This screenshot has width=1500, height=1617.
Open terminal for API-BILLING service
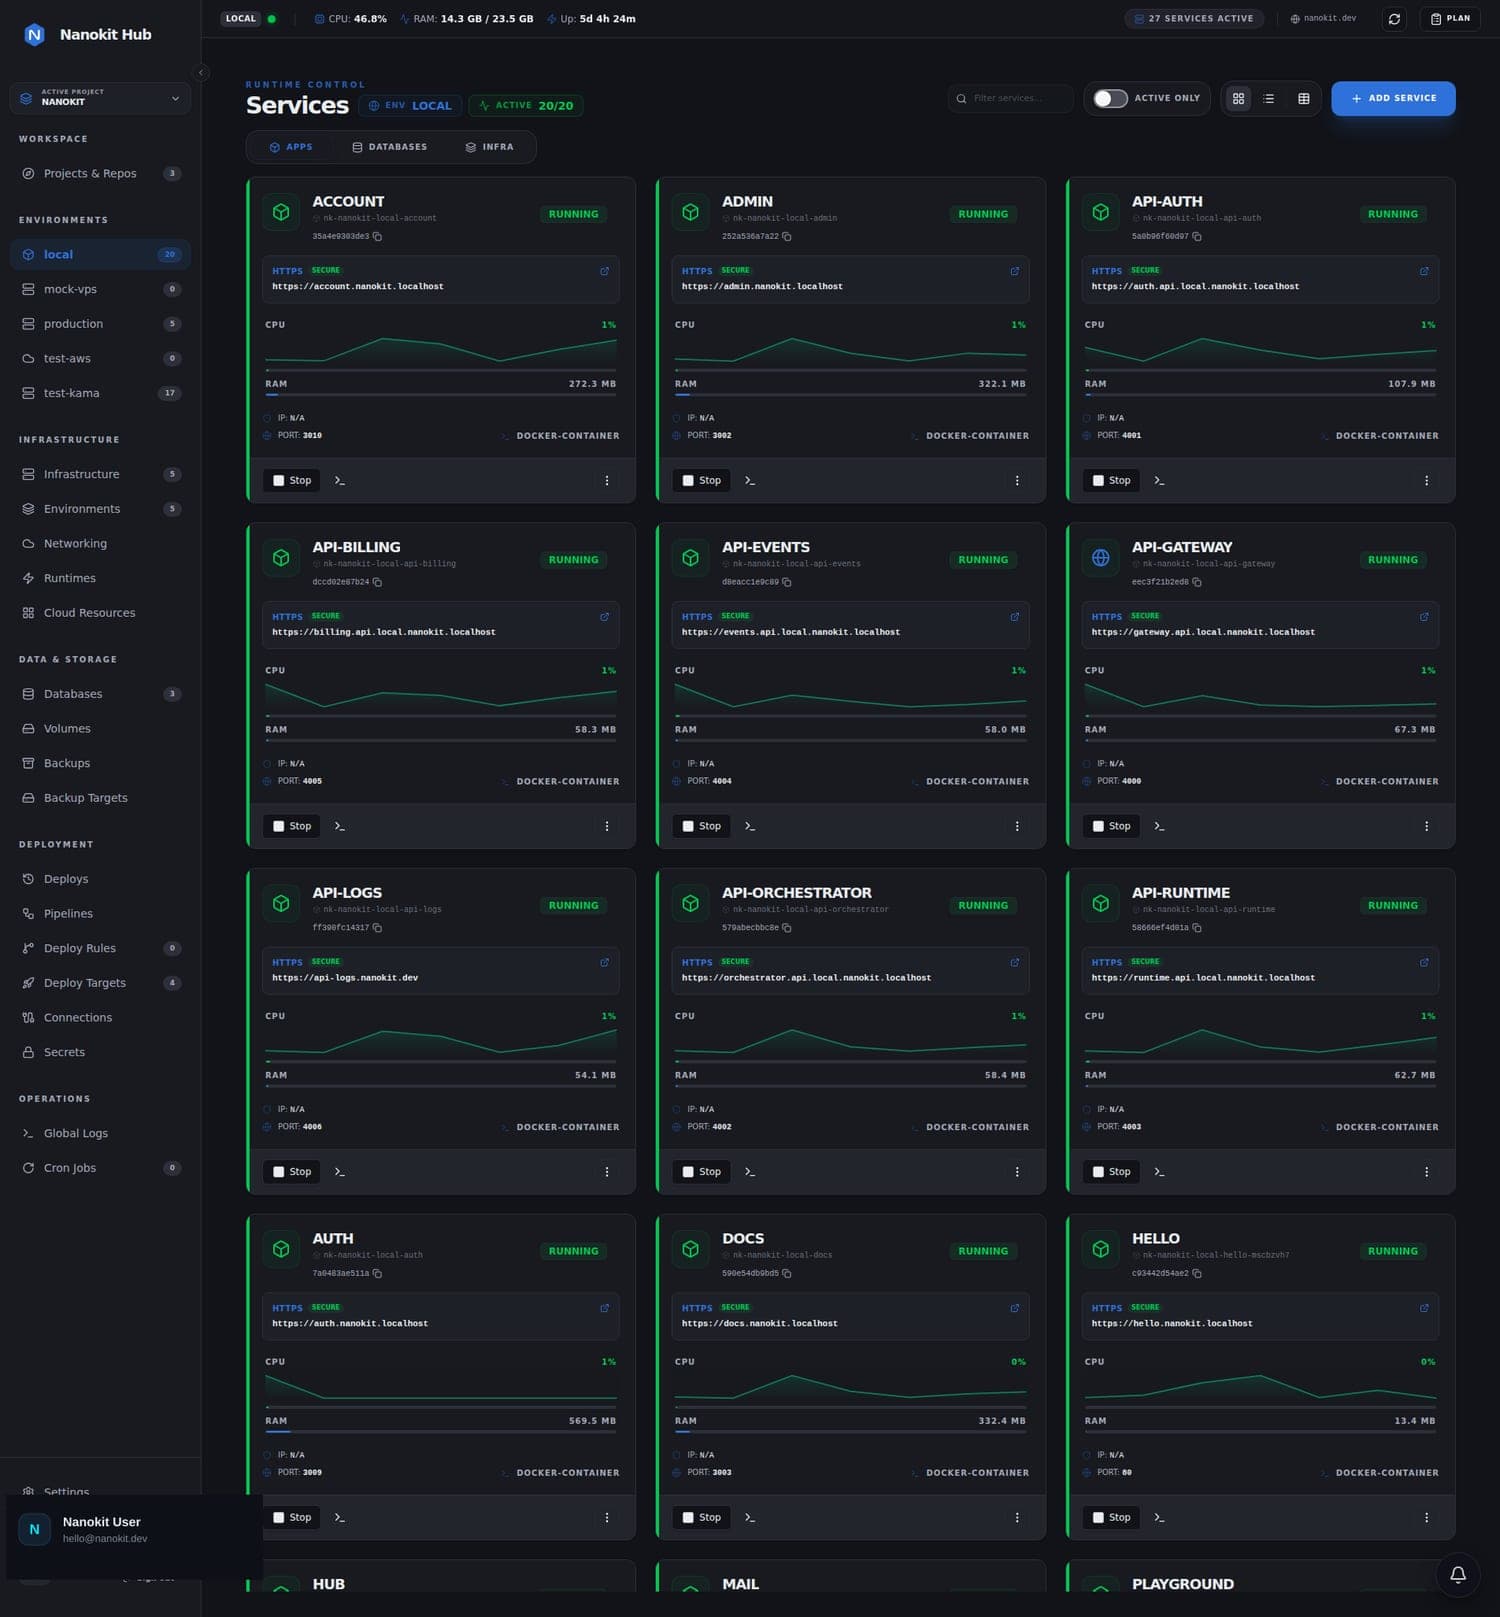(340, 827)
